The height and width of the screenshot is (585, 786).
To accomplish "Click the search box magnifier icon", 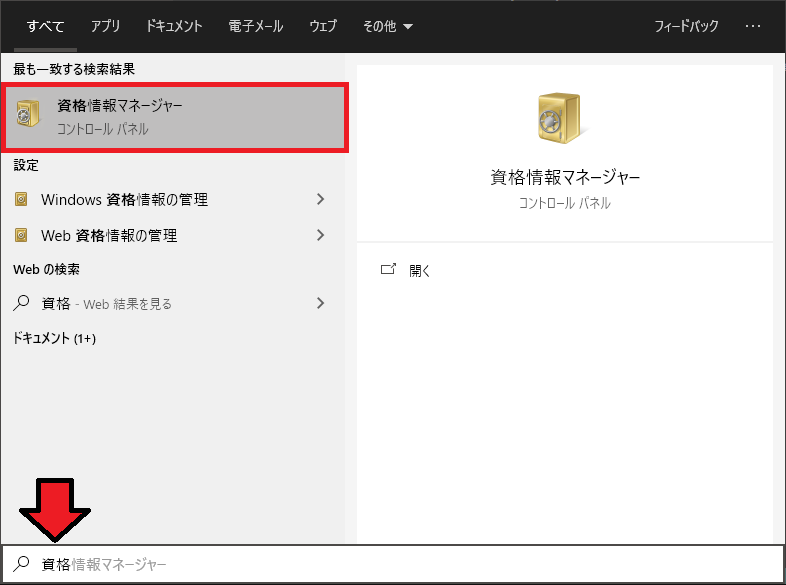I will pos(21,564).
